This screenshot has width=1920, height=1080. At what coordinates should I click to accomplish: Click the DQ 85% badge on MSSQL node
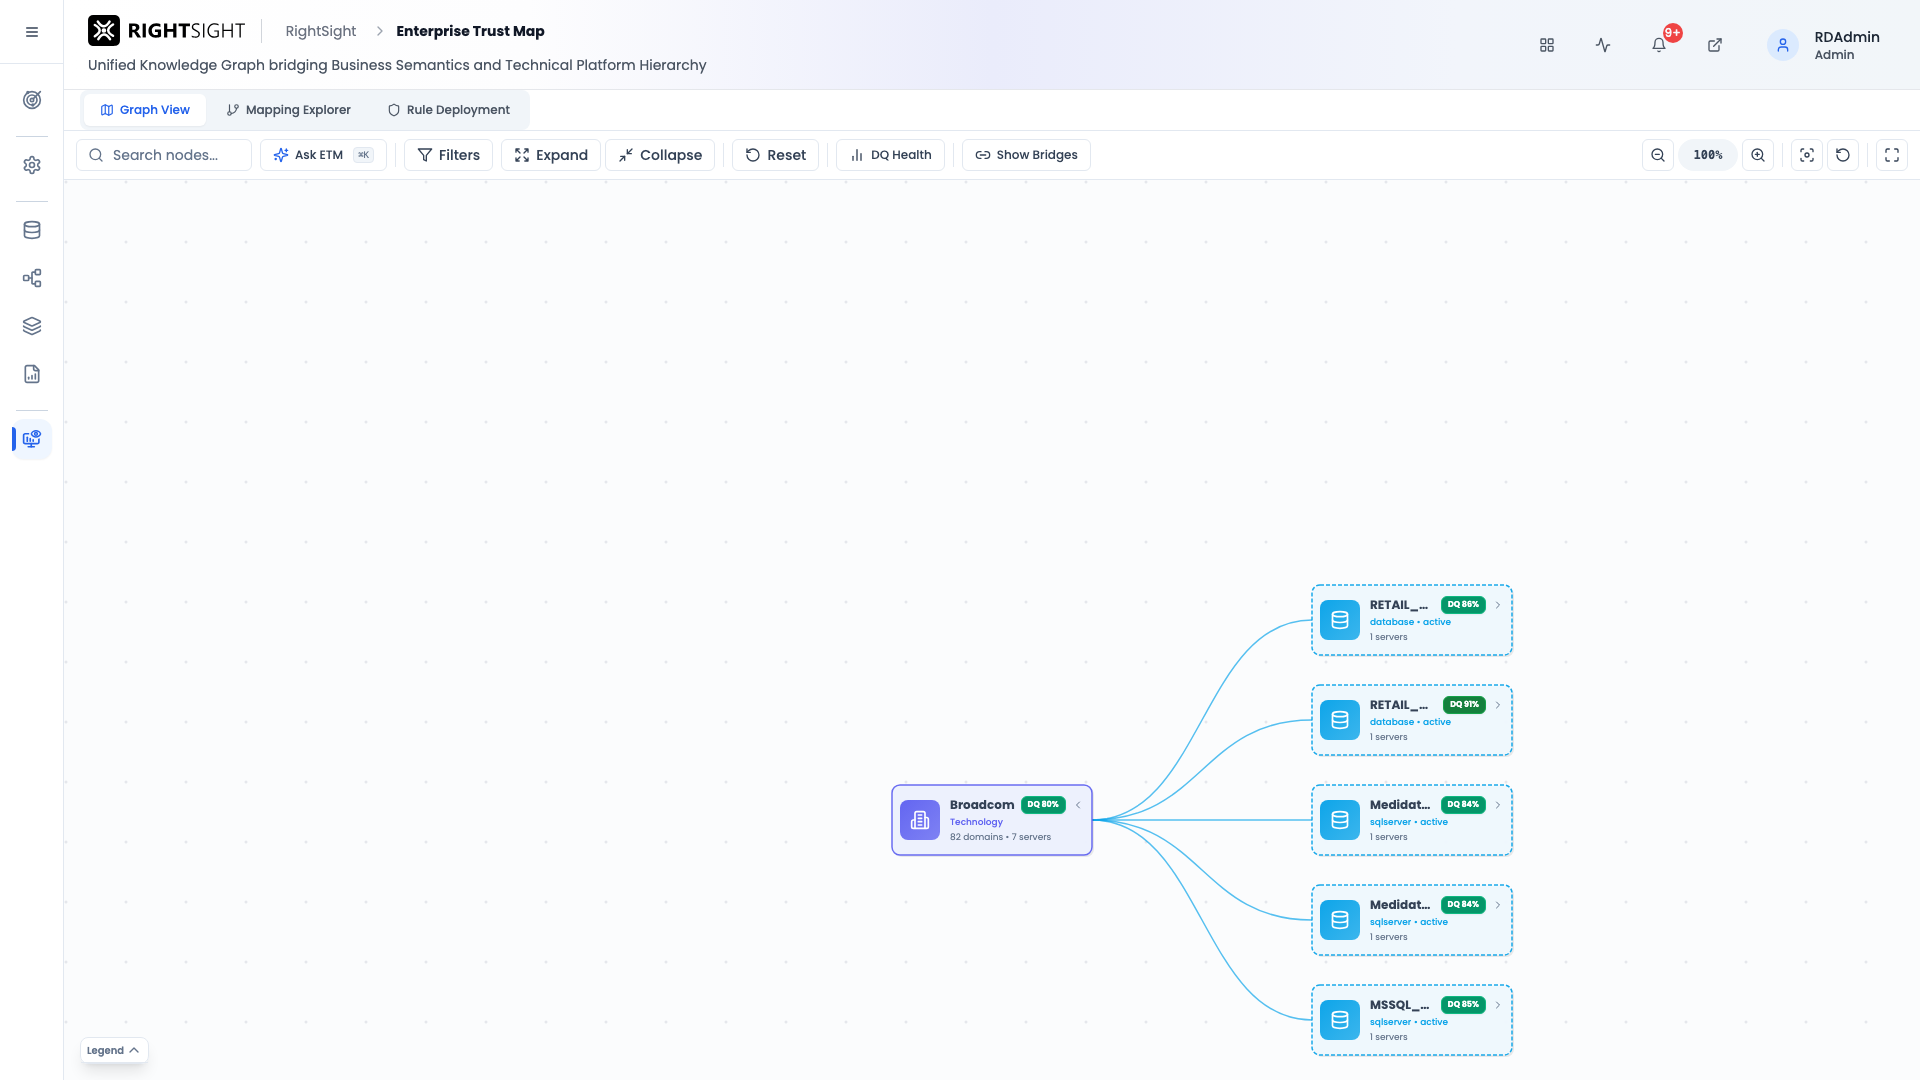coord(1463,1005)
